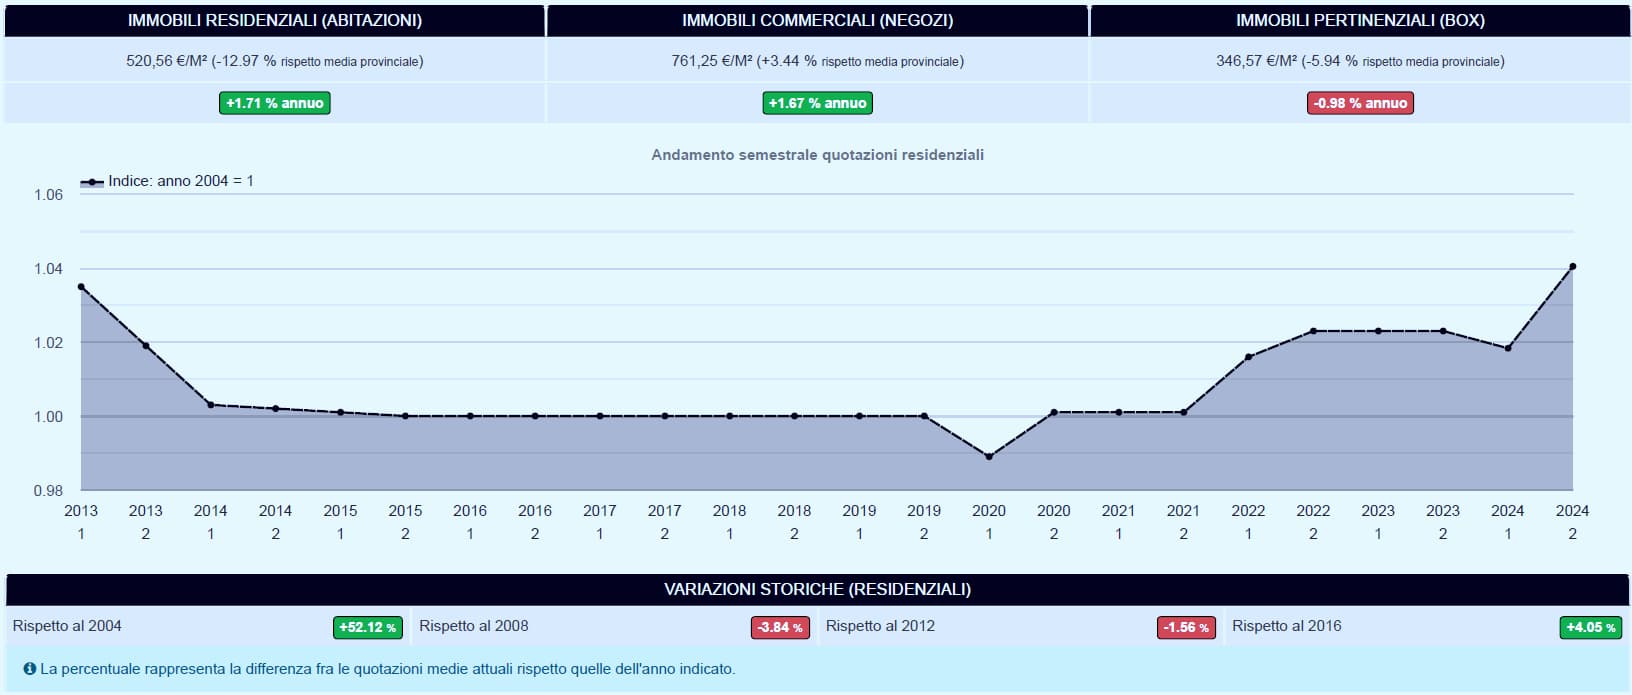The width and height of the screenshot is (1632, 695).
Task: Select the Immobili Commerciali (Negozi) header
Action: (817, 21)
